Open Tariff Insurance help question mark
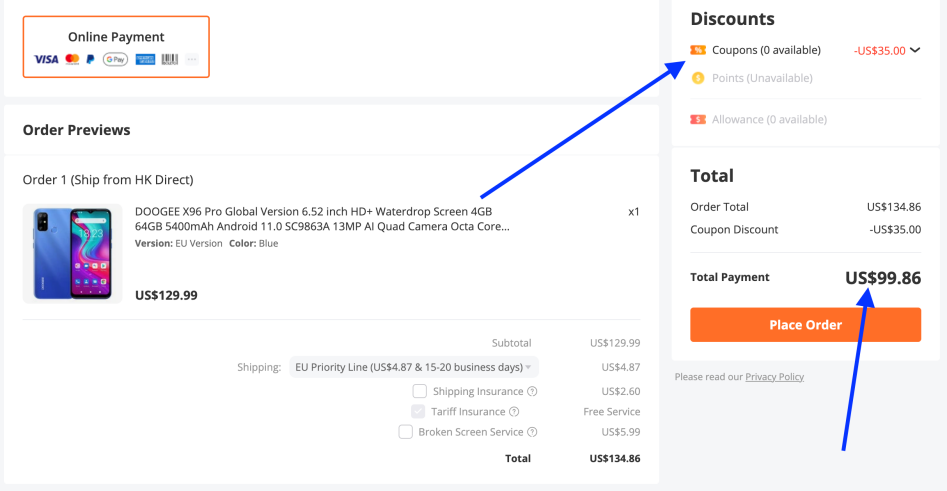Screen dimensions: 947x491 coord(514,412)
